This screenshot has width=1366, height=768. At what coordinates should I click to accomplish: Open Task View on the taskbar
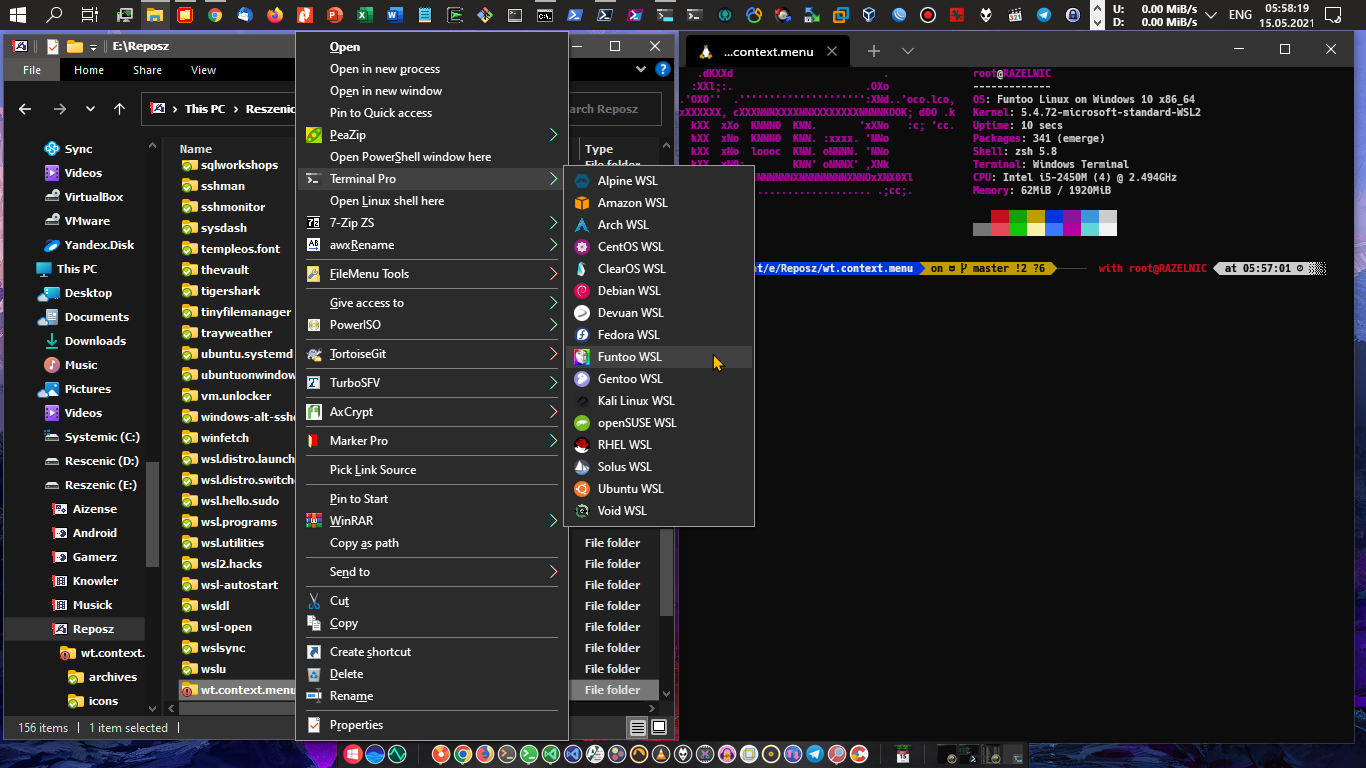coord(89,15)
